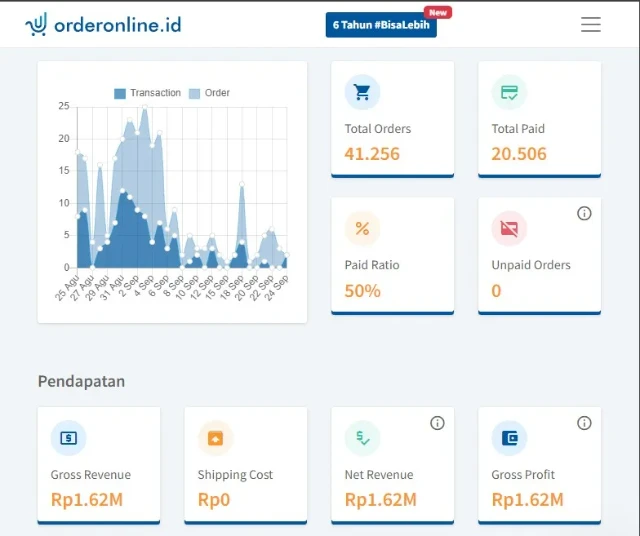Click the Total Orders value 41.256
The height and width of the screenshot is (536, 640).
point(372,154)
